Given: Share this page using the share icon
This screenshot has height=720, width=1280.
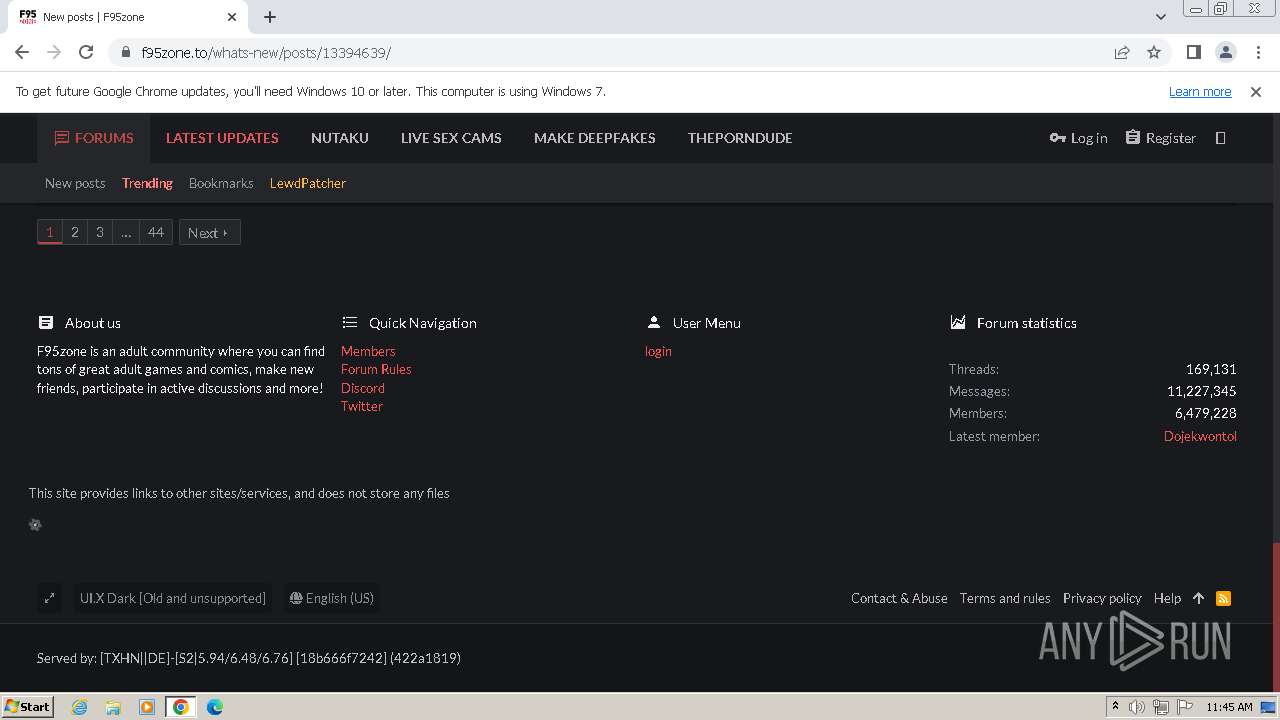Looking at the screenshot, I should [x=1122, y=52].
